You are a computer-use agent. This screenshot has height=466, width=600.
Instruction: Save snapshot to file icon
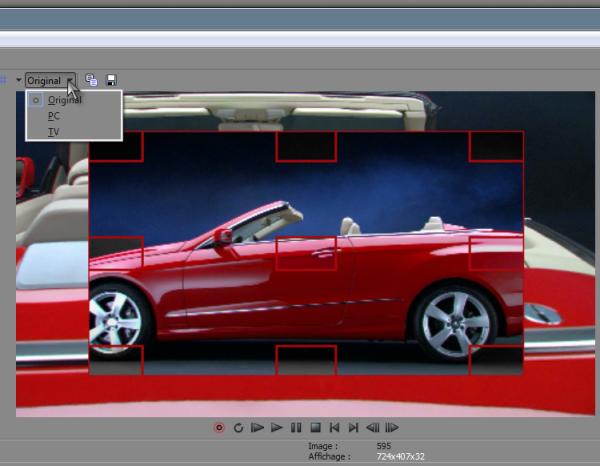[111, 80]
